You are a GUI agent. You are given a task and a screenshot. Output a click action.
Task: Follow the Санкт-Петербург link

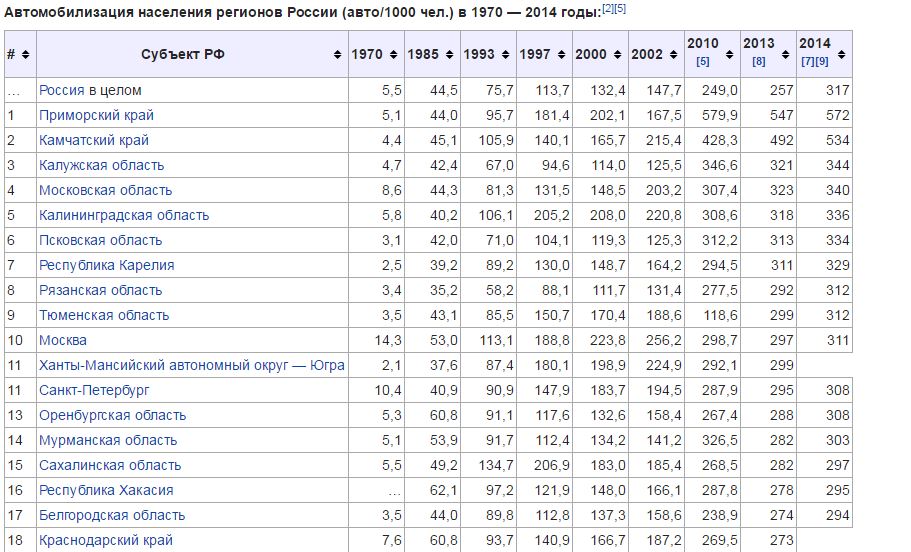pos(94,390)
